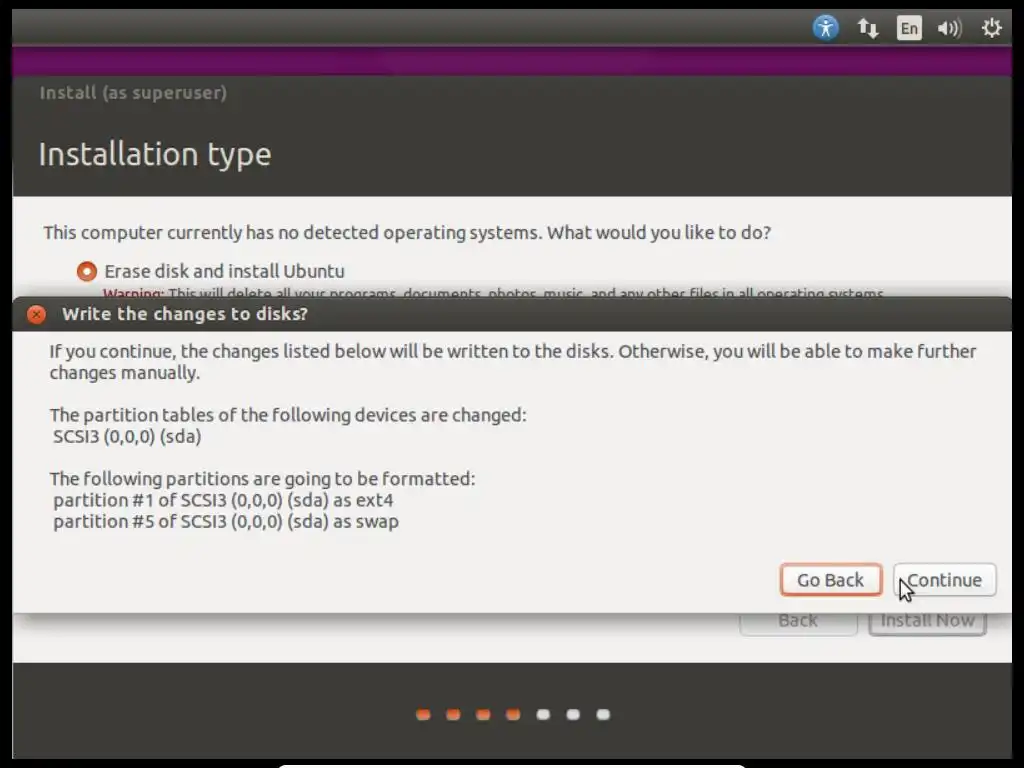Open the power and system gear menu
Screen dimensions: 1024x768
pyautogui.click(x=991, y=28)
